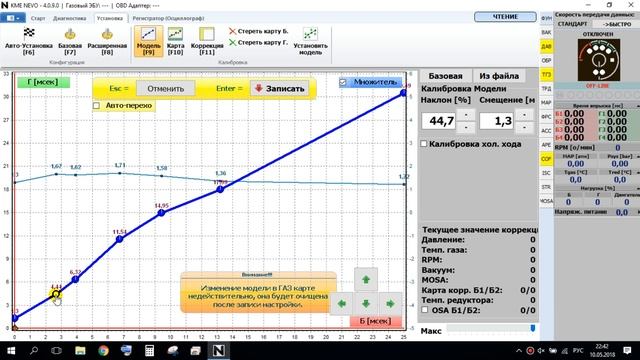The height and width of the screenshot is (360, 640).
Task: Decrease Смещение with lower stepper
Action: coord(524,128)
